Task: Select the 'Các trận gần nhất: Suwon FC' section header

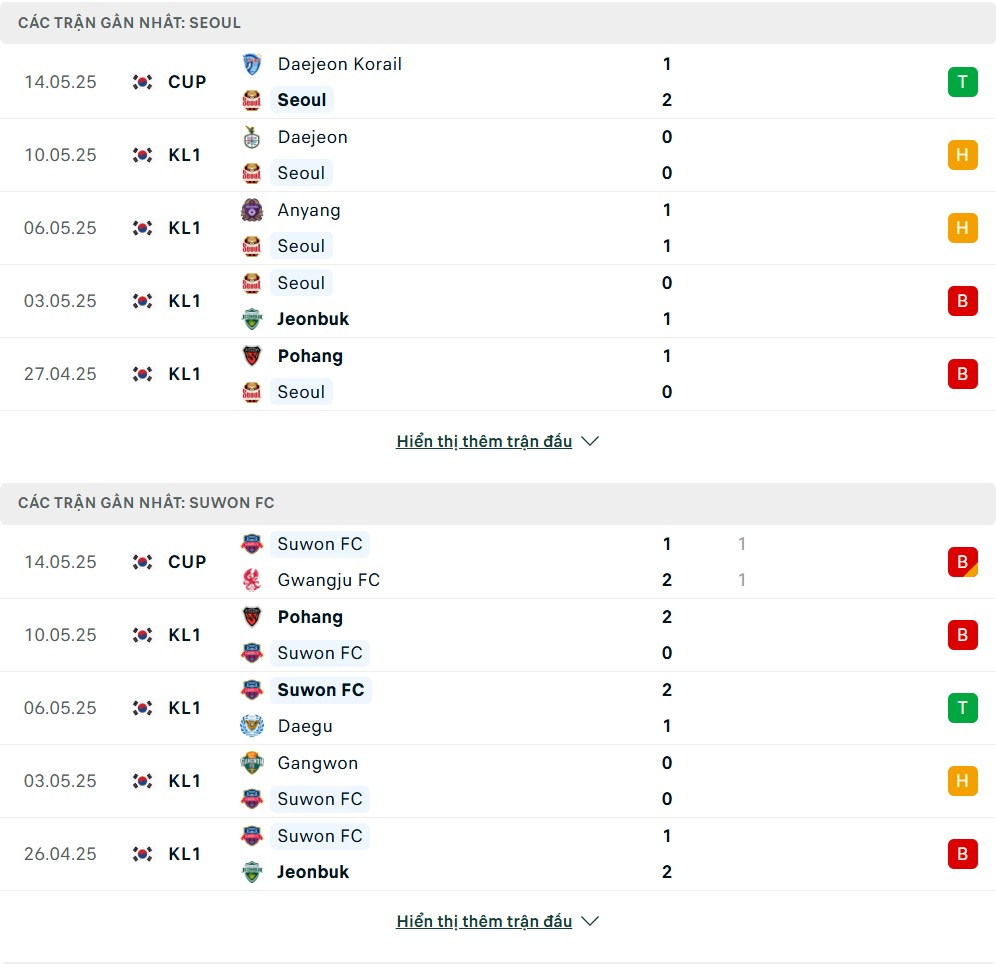Action: coord(498,504)
